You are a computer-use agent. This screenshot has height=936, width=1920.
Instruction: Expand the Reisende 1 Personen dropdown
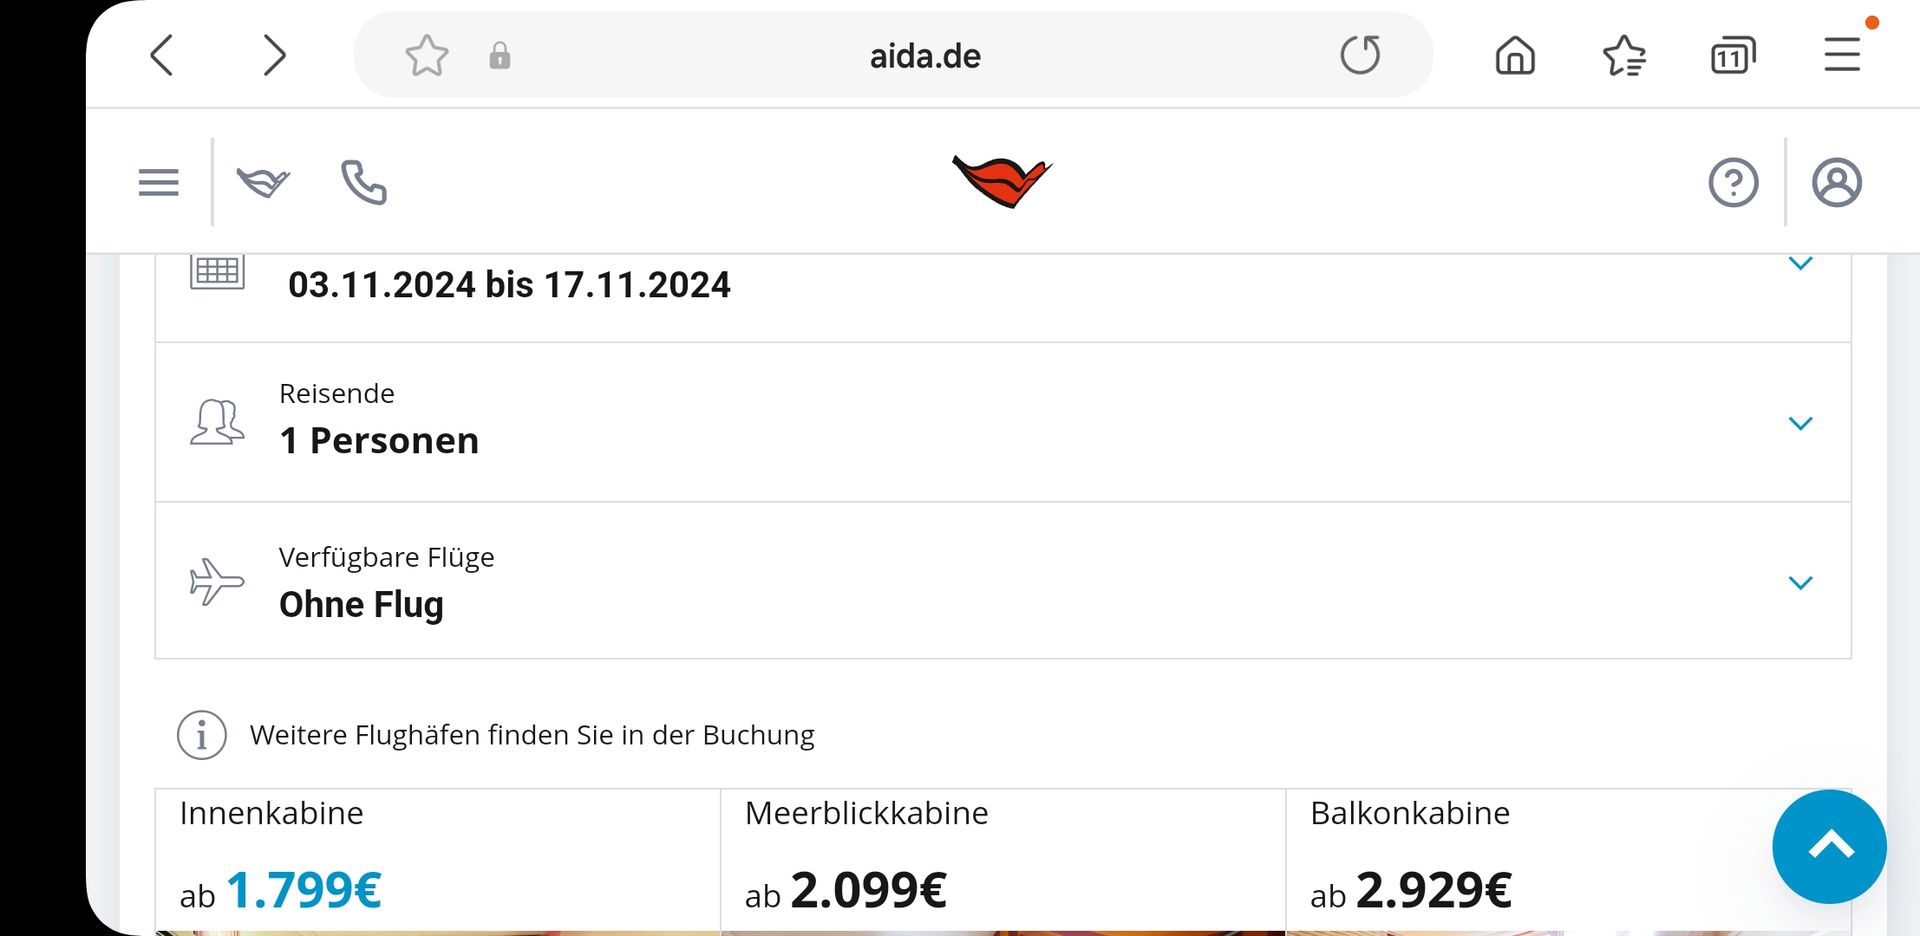coord(1003,422)
